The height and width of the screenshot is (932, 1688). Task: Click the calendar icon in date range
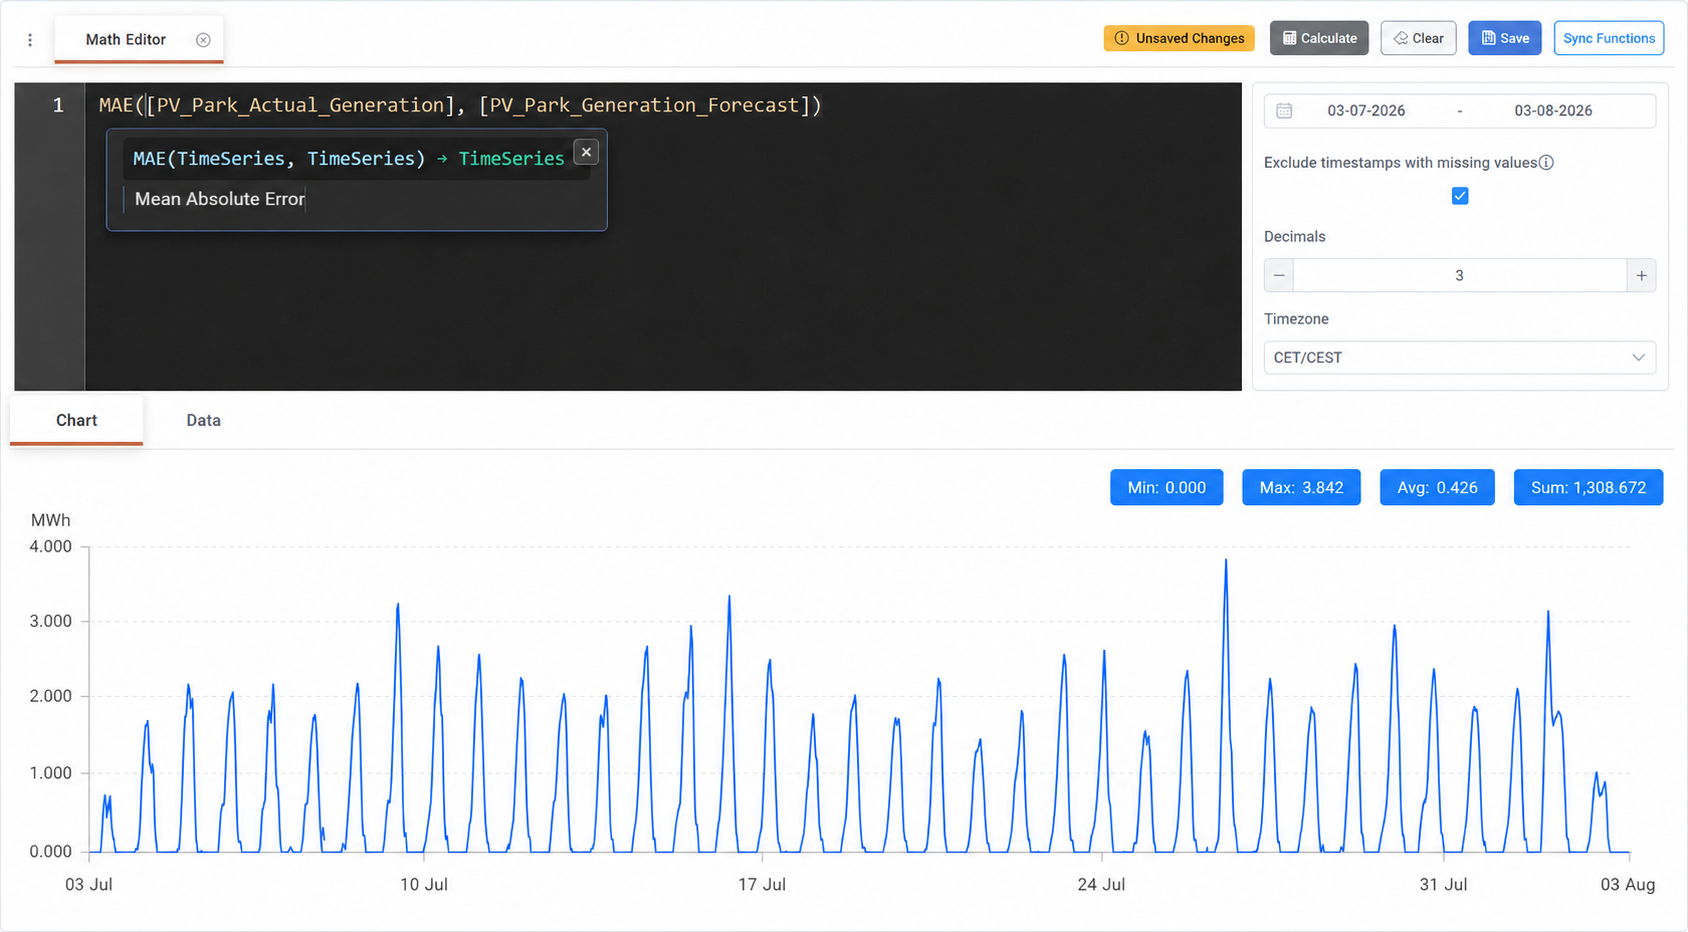tap(1284, 111)
